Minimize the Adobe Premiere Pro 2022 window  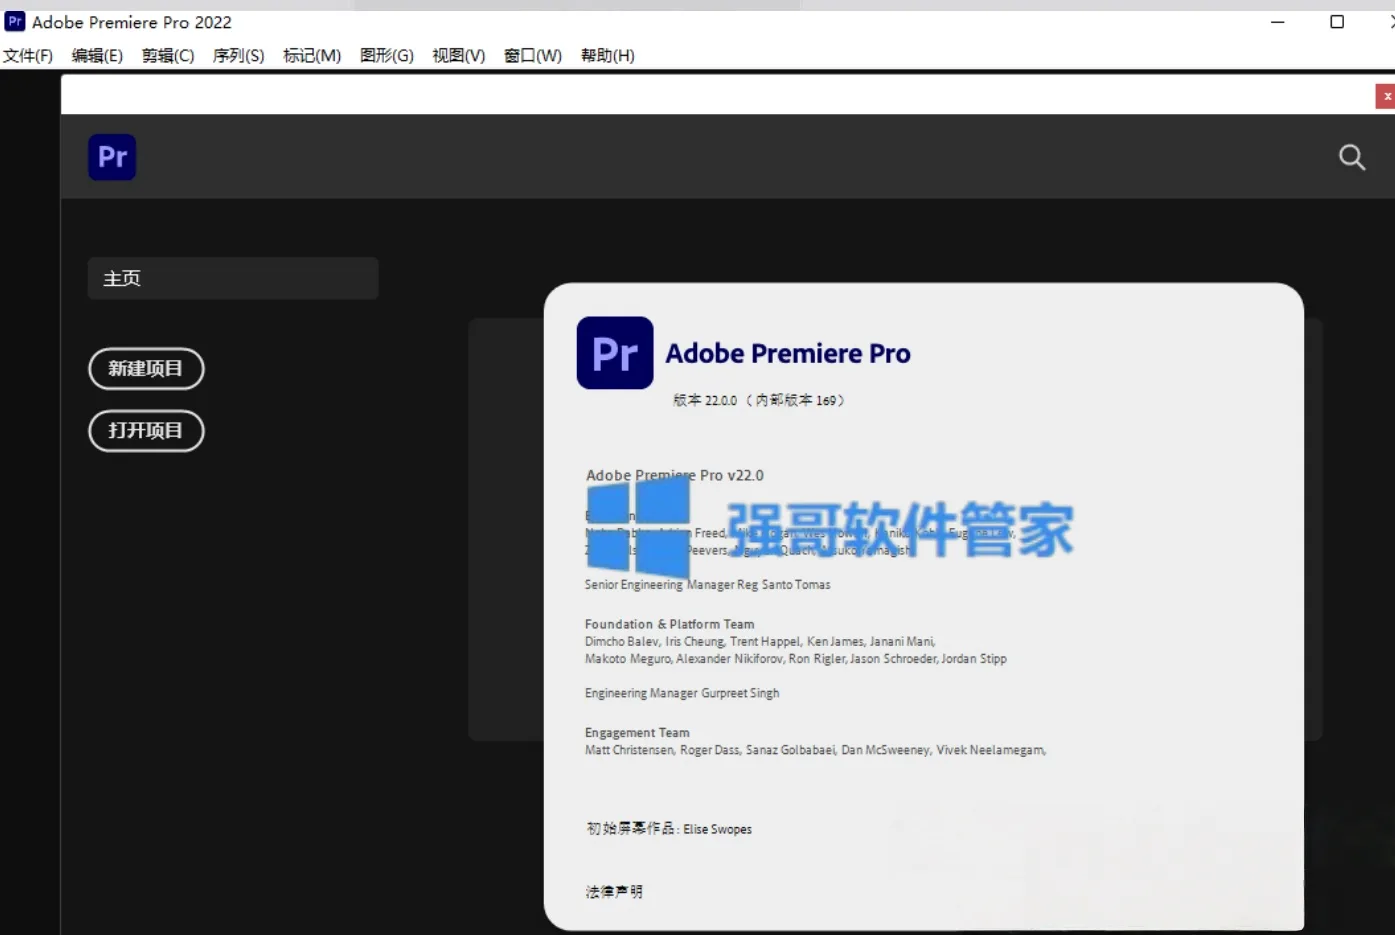pos(1278,22)
